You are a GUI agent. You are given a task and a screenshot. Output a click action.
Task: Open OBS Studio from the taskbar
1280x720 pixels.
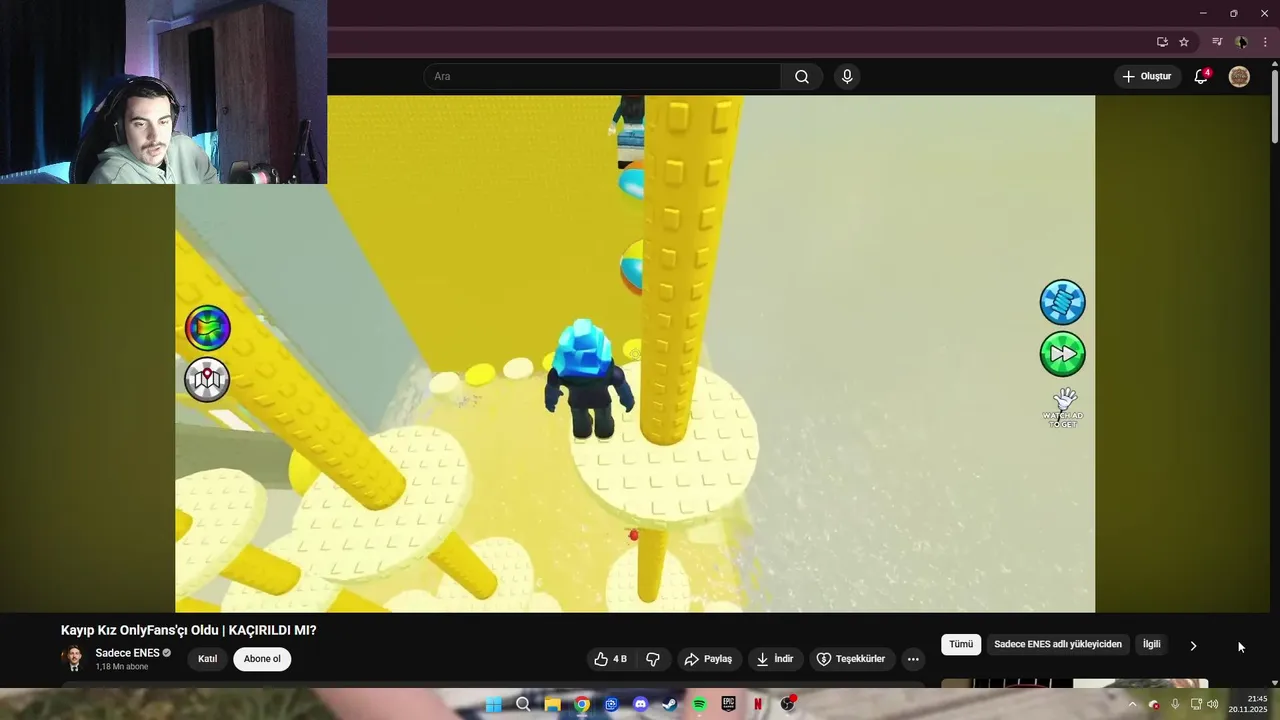point(788,704)
